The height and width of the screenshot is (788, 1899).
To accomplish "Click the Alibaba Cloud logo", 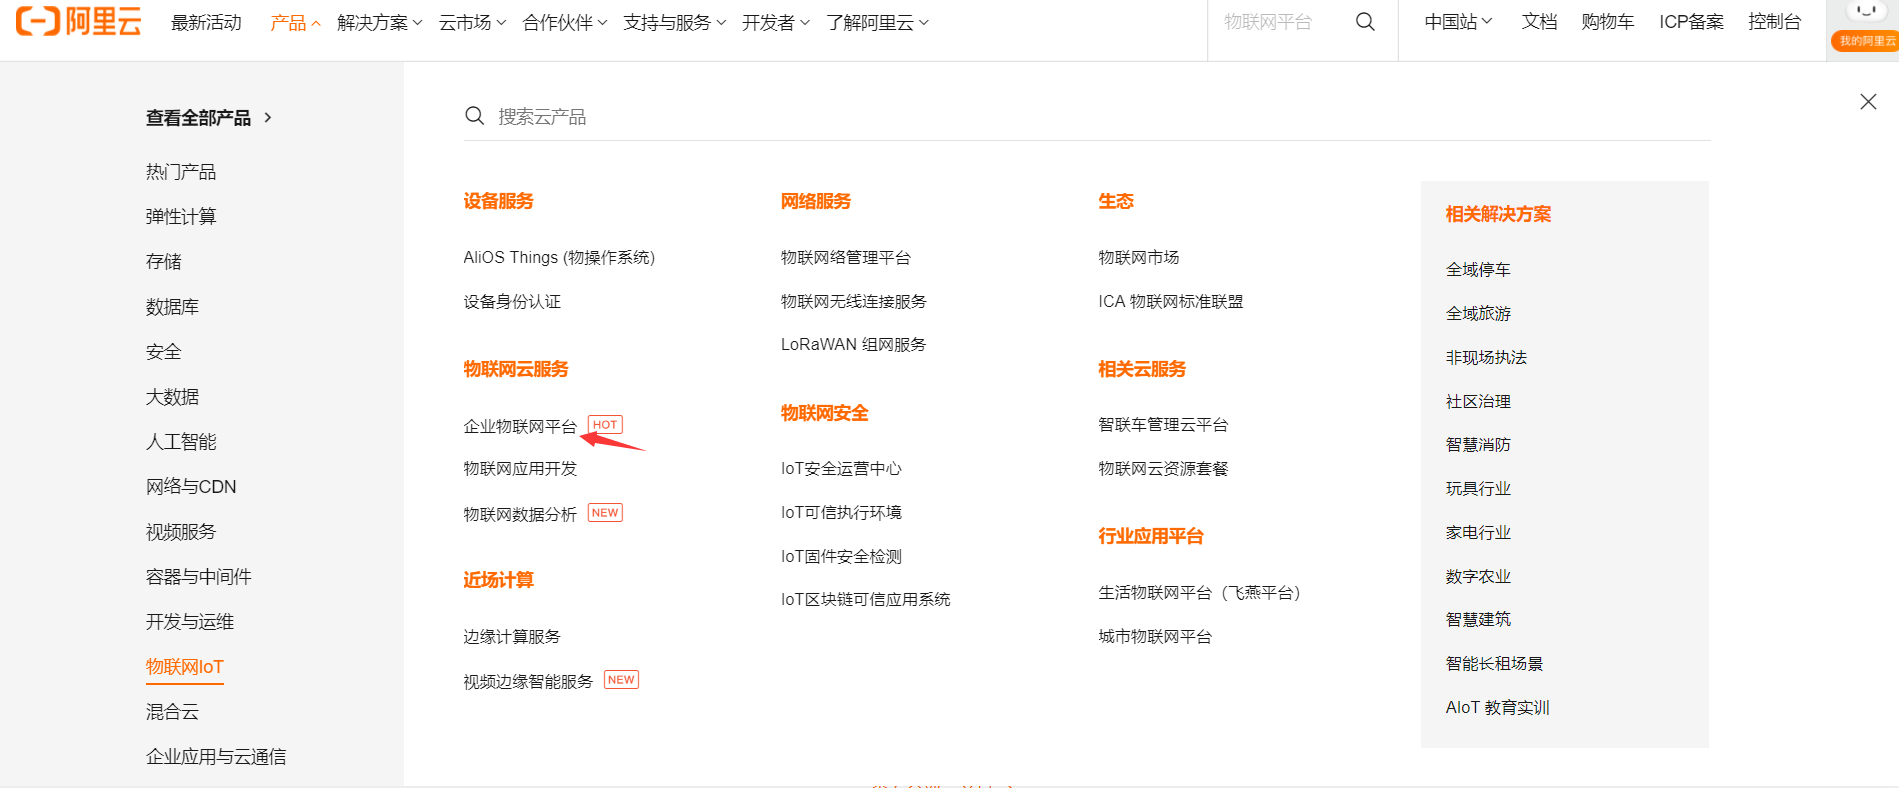I will click(79, 21).
